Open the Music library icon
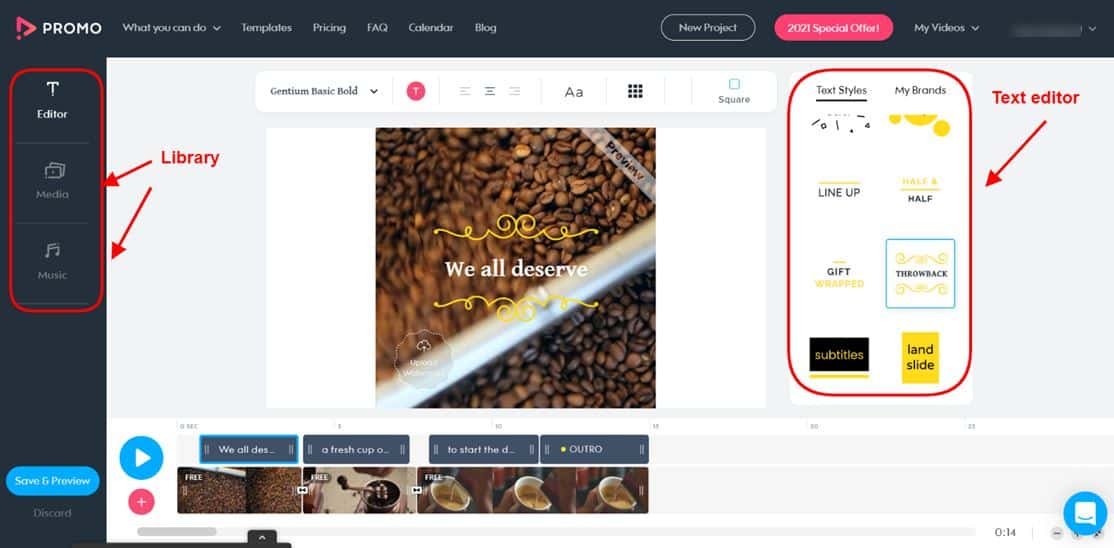 [x=53, y=250]
